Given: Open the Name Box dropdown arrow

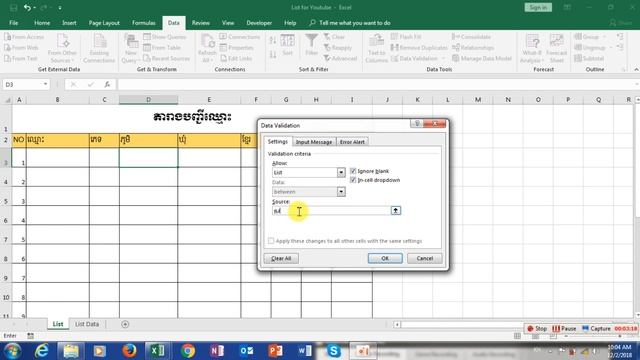Looking at the screenshot, I should (x=45, y=84).
